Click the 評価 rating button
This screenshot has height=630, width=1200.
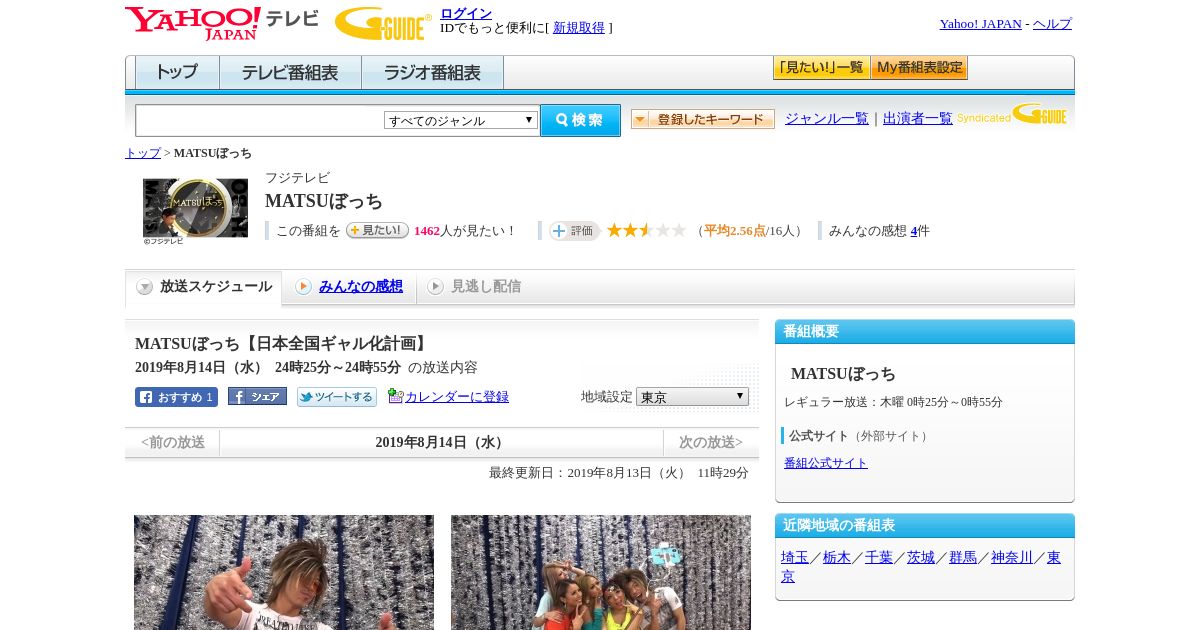pyautogui.click(x=574, y=231)
